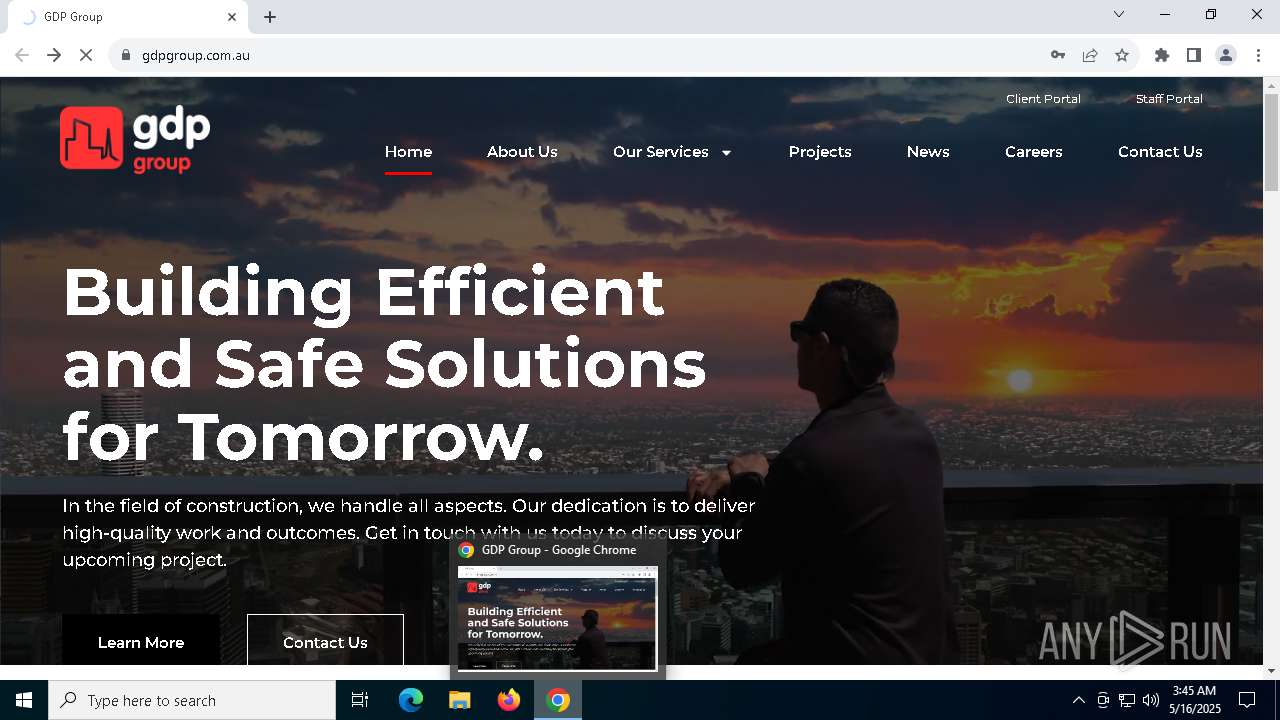The height and width of the screenshot is (720, 1280).
Task: Open the Chrome profile avatar
Action: 1226,55
